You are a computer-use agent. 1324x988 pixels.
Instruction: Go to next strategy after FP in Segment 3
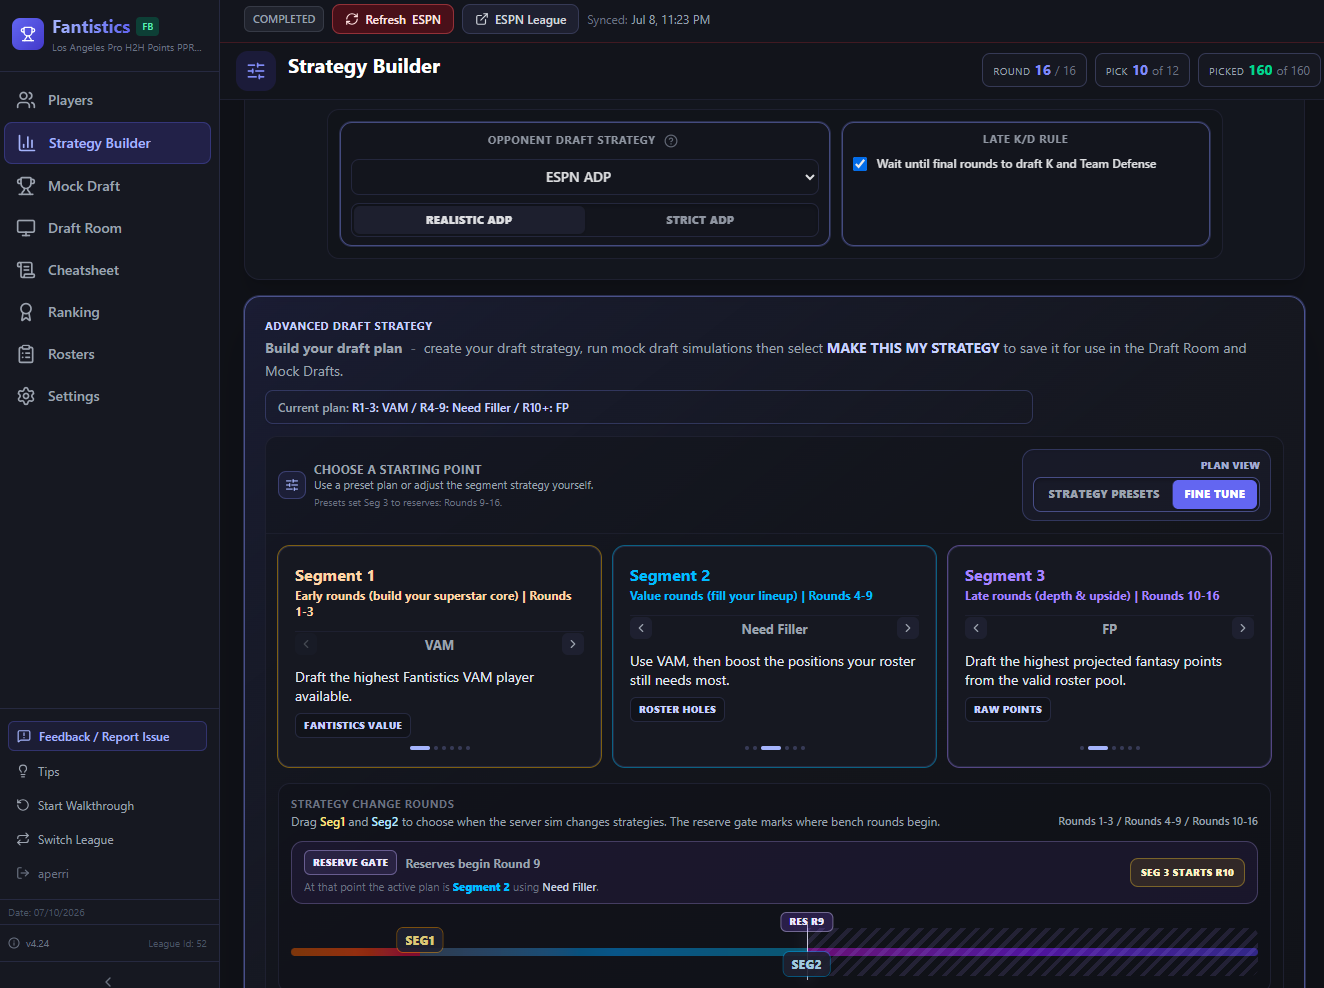pos(1243,628)
